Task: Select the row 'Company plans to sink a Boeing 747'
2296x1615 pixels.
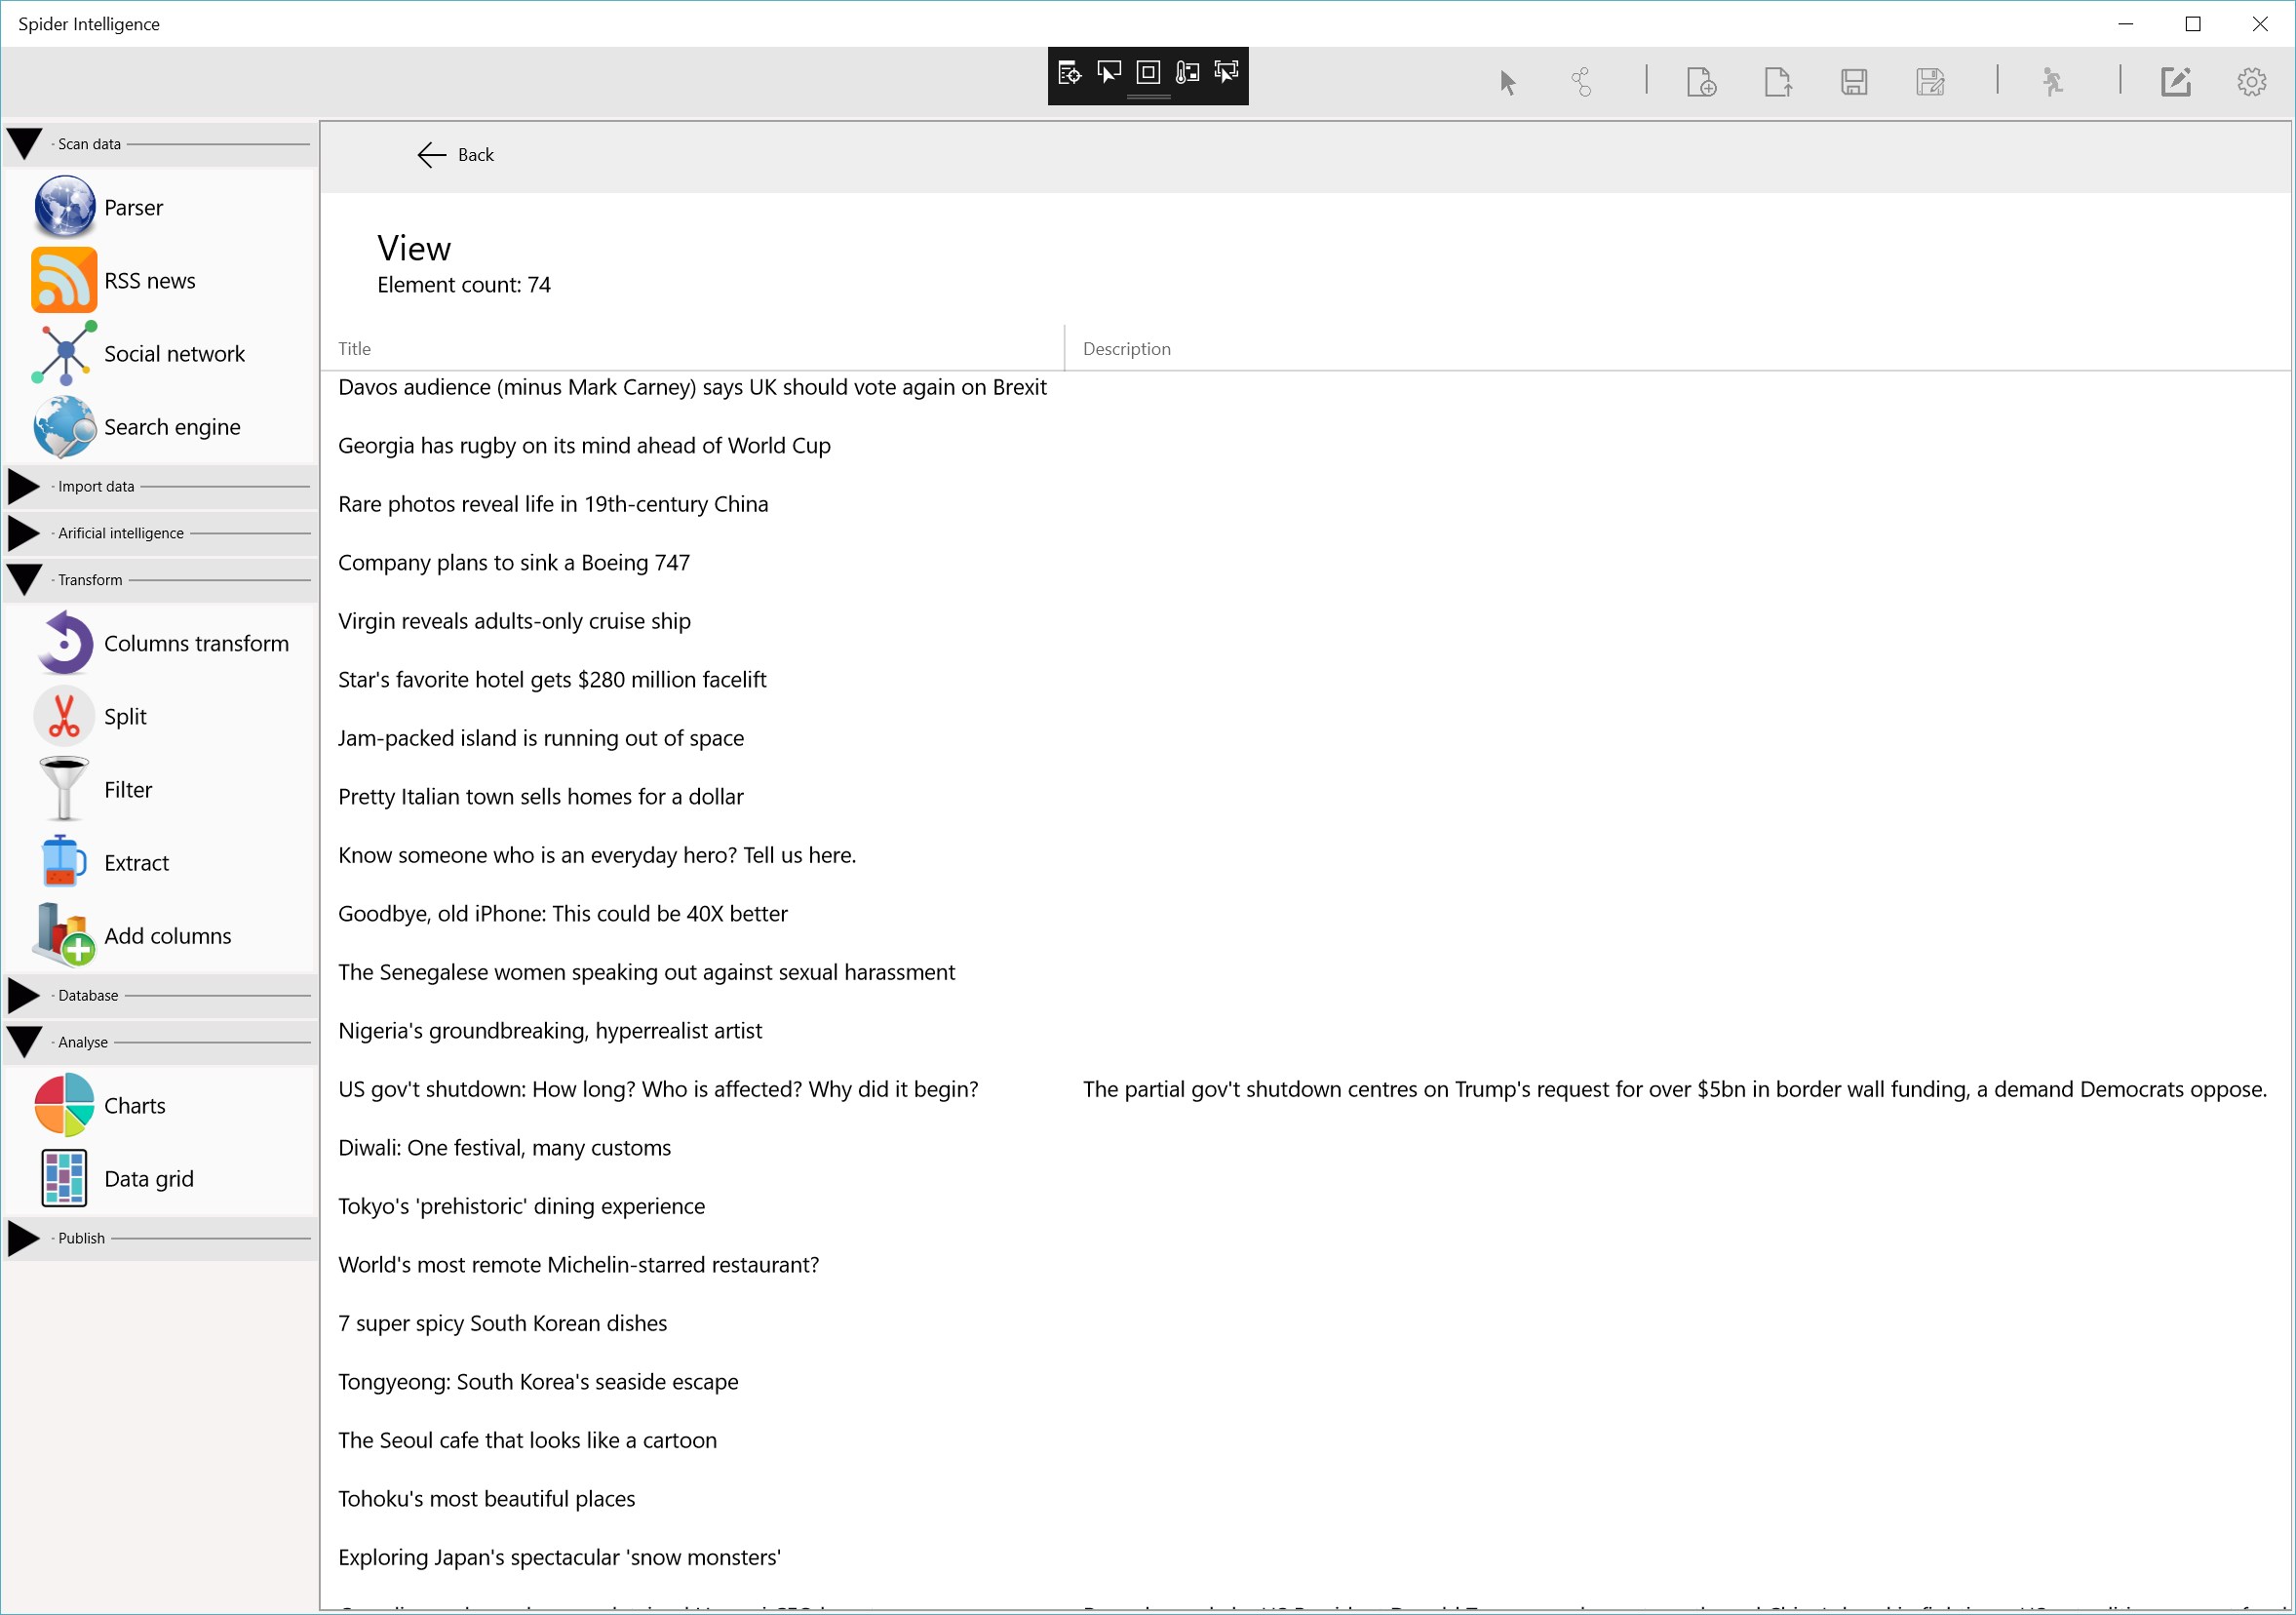Action: [x=514, y=563]
